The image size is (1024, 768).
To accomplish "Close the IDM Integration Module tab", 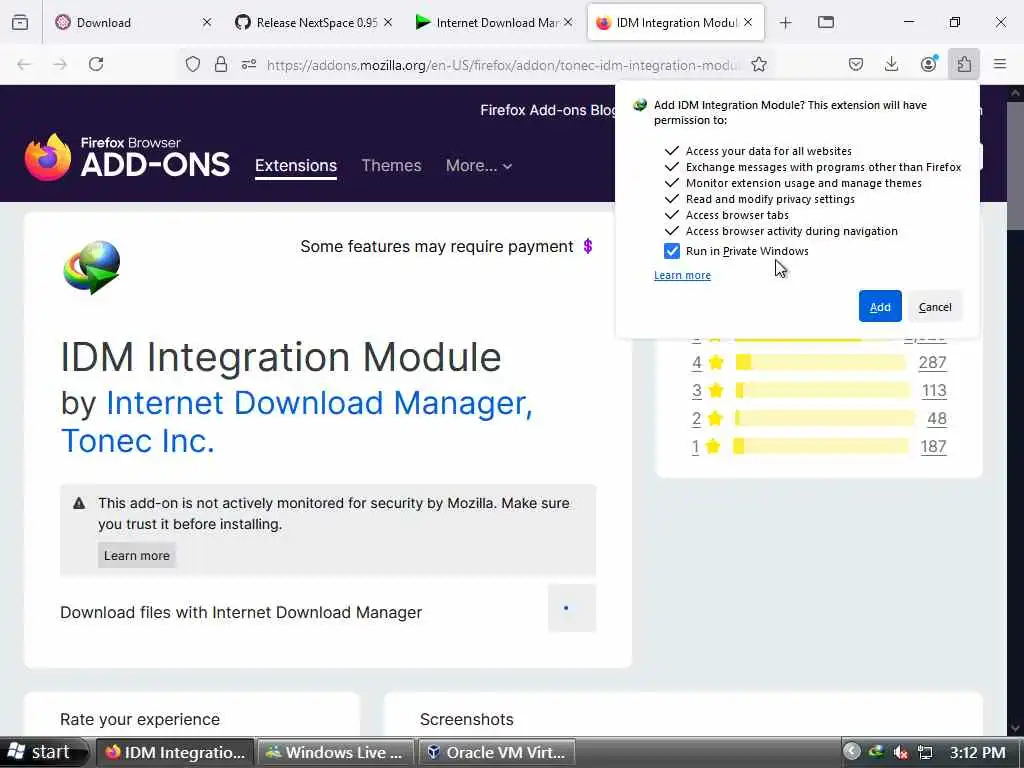I will pos(748,22).
